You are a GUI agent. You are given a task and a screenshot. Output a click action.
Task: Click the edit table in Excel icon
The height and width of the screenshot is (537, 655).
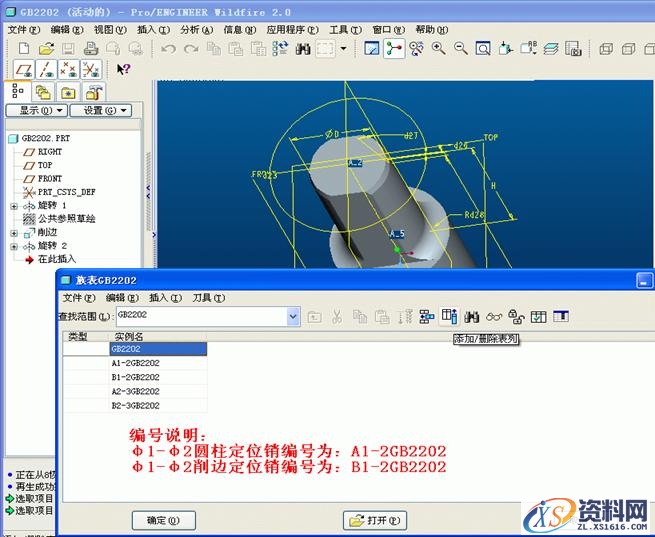tap(561, 317)
